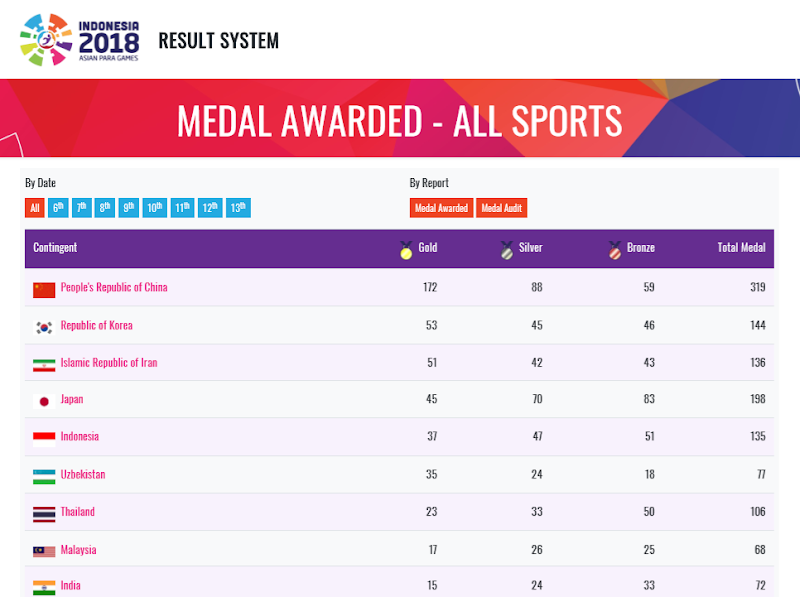Click the Malaysia flag icon
This screenshot has height=597, width=800.
pos(44,551)
